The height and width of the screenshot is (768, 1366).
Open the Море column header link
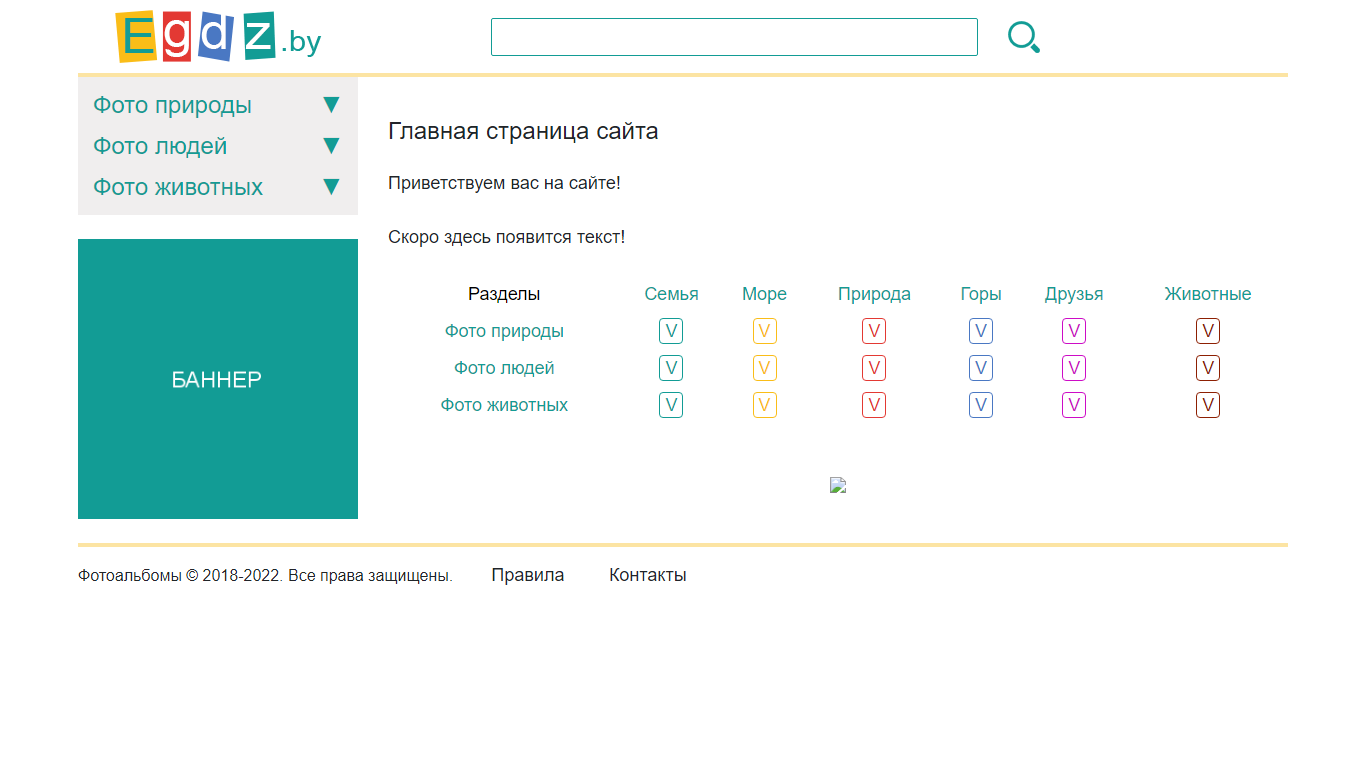click(x=764, y=294)
